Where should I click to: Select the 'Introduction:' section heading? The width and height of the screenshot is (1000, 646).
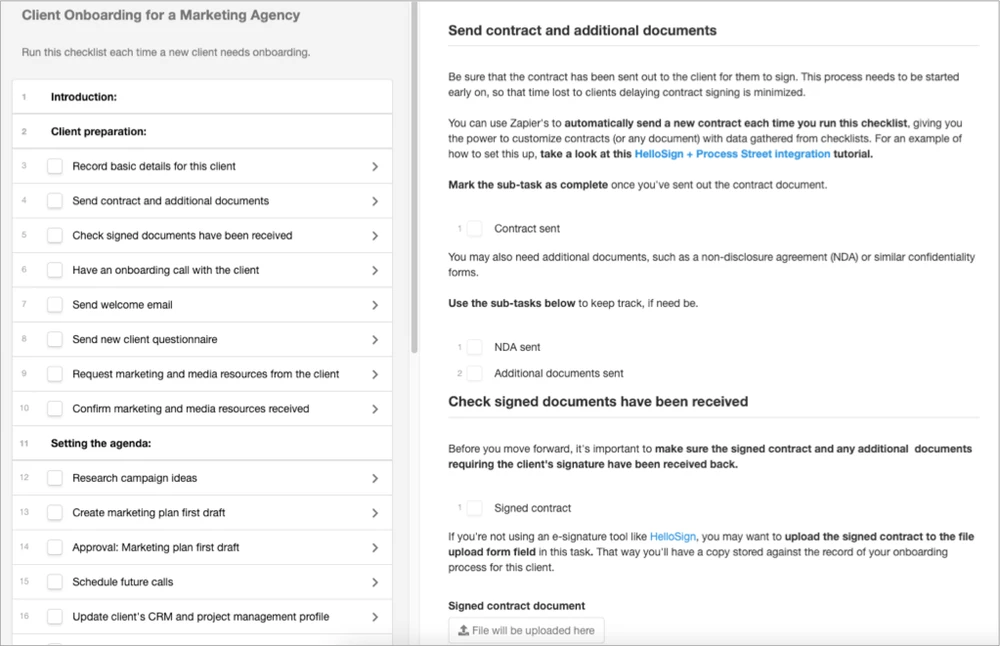(x=84, y=98)
